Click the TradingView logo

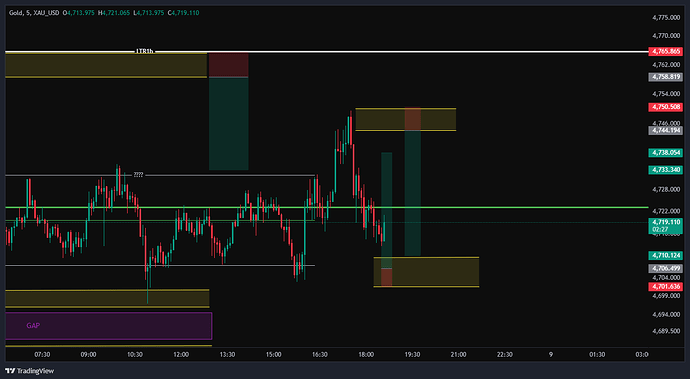point(29,371)
